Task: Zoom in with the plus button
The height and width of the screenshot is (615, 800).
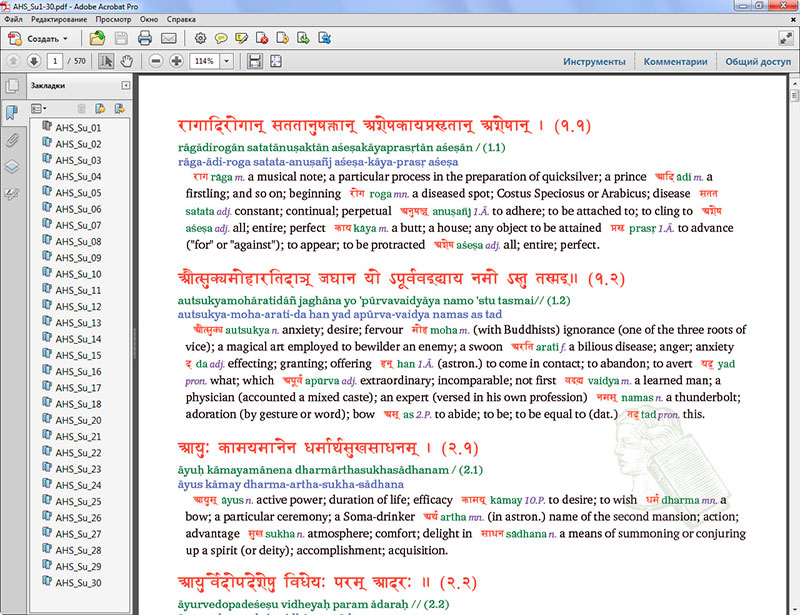Action: tap(176, 61)
